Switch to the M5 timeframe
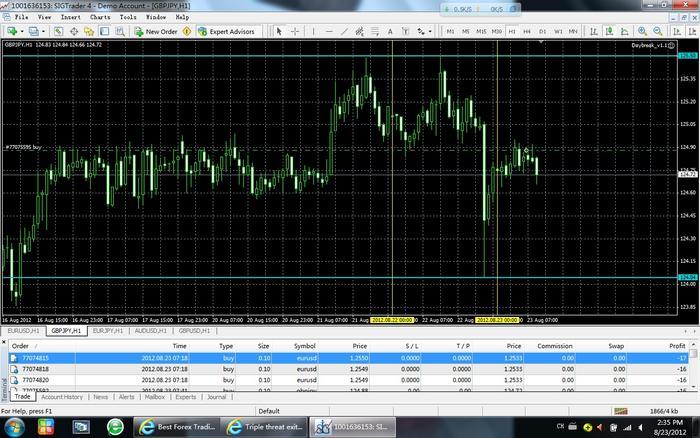 (x=466, y=31)
